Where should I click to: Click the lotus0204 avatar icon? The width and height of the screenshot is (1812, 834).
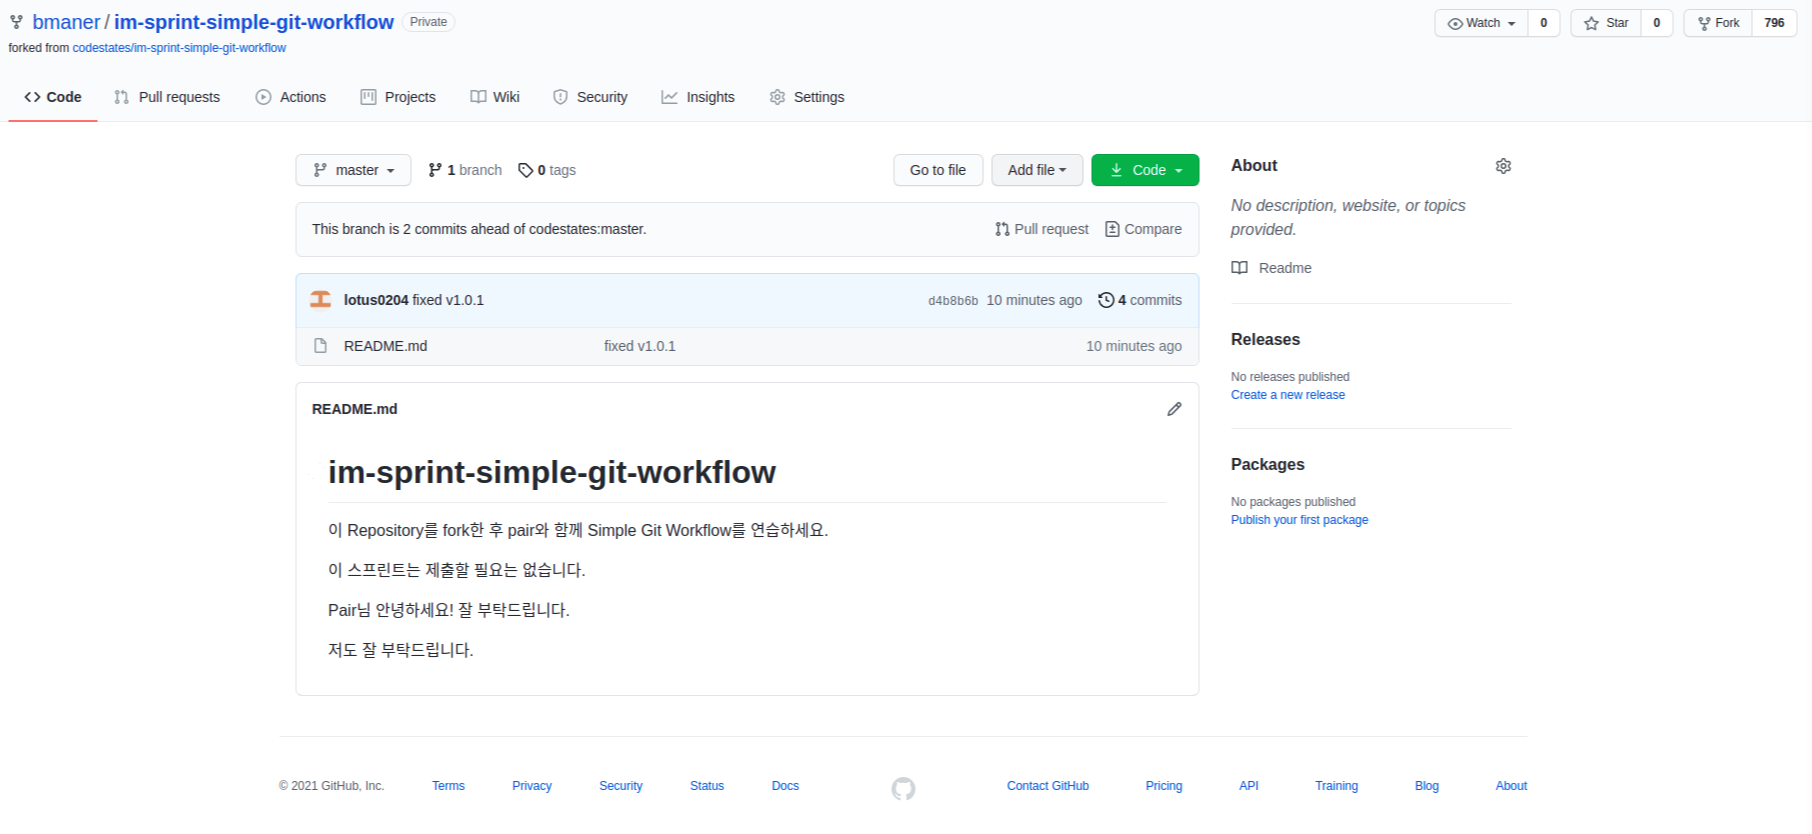click(x=320, y=300)
